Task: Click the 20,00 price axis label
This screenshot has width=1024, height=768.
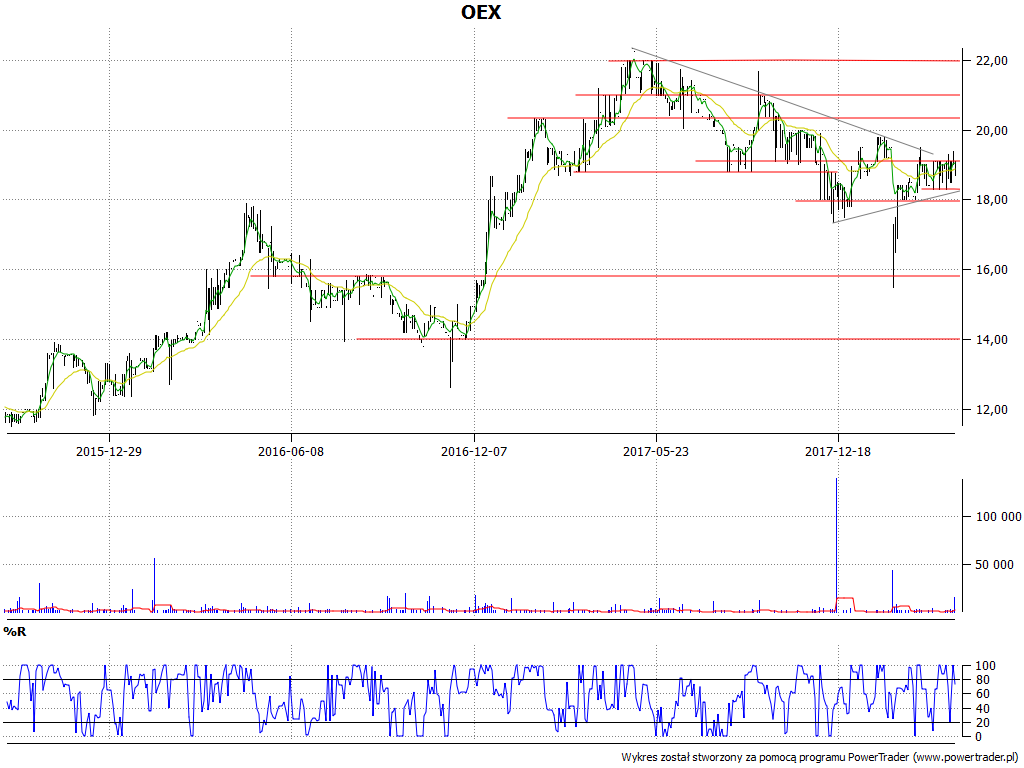Action: coord(991,131)
